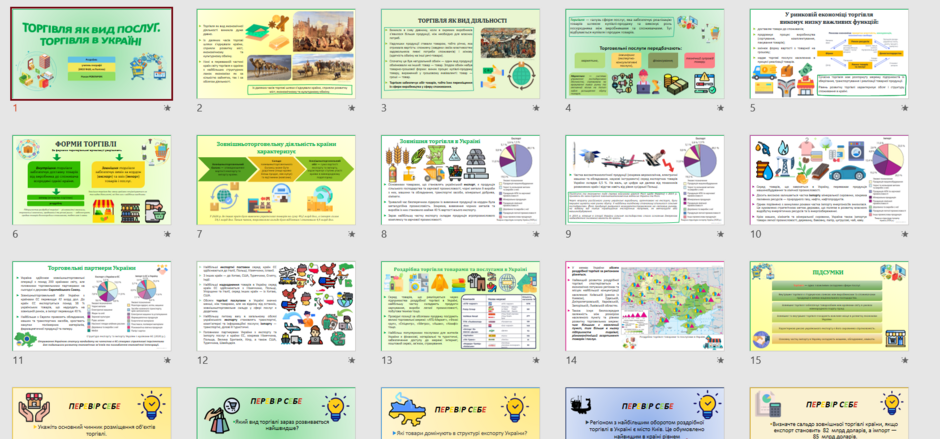The width and height of the screenshot is (940, 439).
Task: Click slide number label 8
Action: pyautogui.click(x=384, y=234)
